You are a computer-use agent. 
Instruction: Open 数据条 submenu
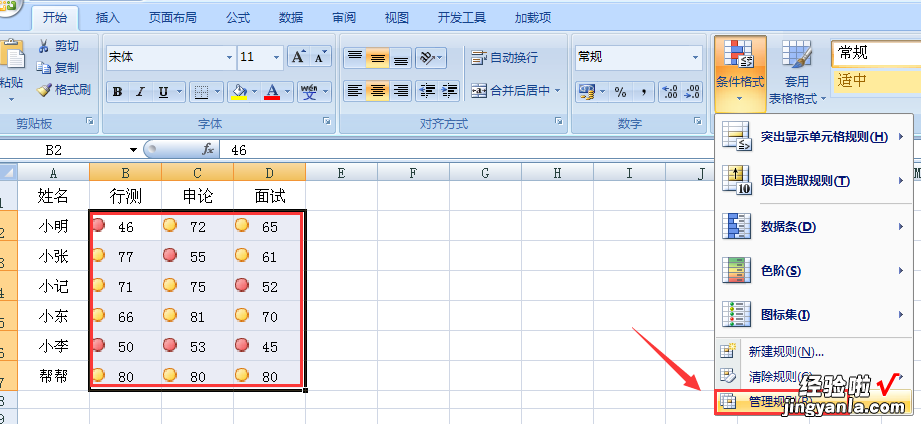[814, 226]
